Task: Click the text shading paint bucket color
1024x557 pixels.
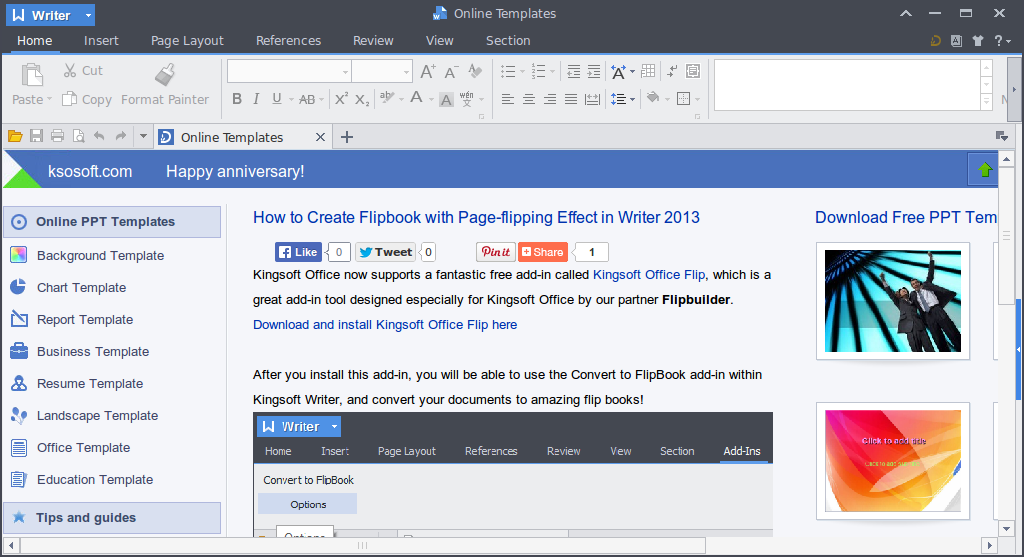Action: tap(652, 98)
